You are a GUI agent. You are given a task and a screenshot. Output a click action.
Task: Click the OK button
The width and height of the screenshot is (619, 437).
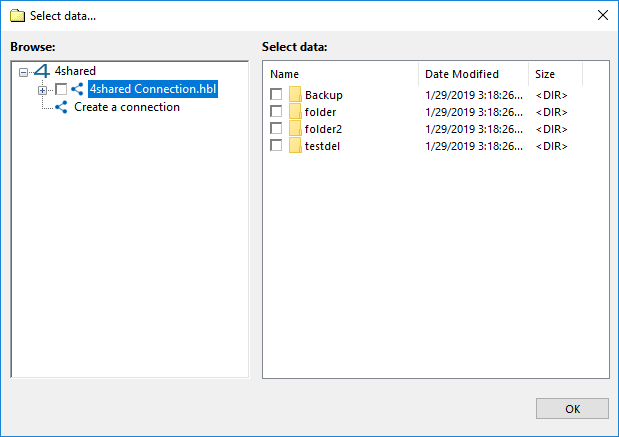(572, 409)
